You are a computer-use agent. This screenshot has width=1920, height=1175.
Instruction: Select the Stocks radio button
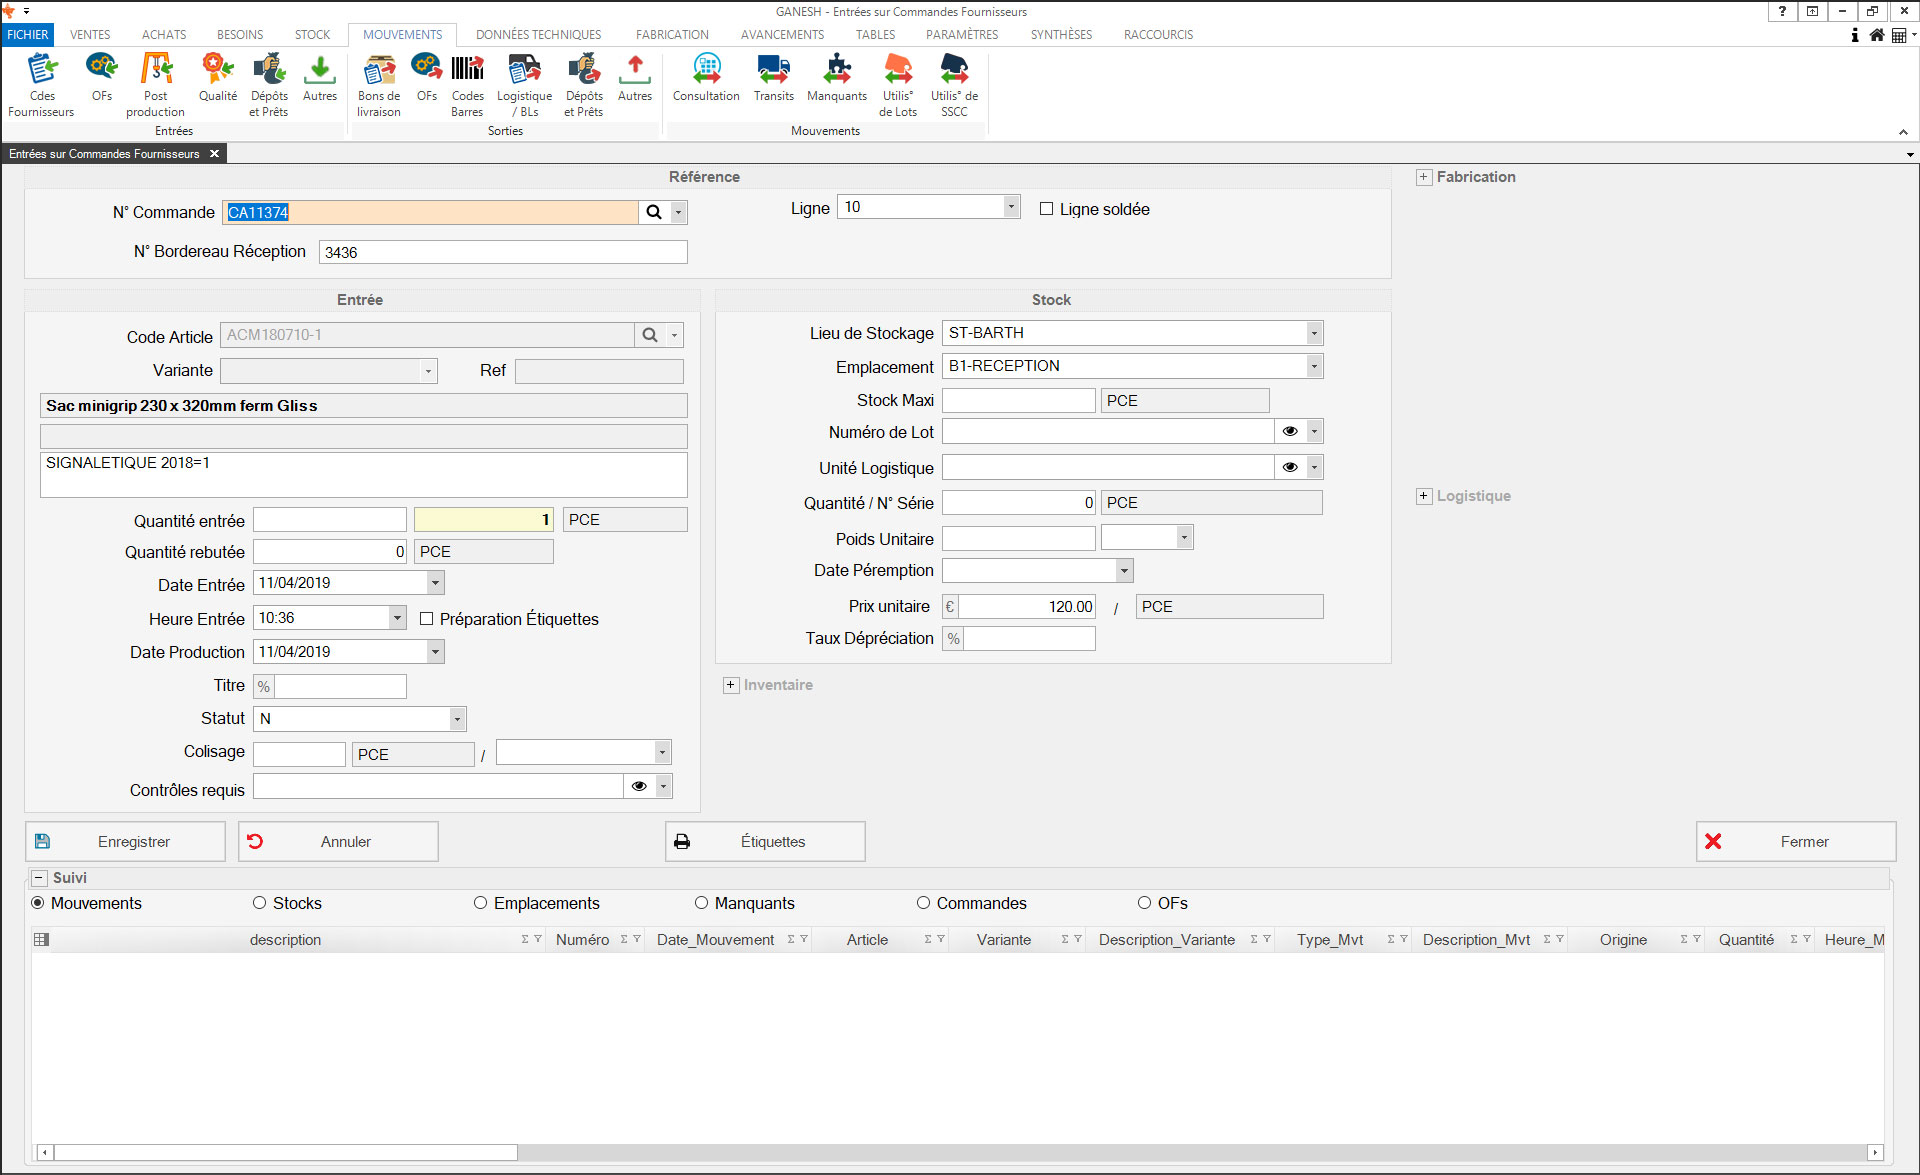pyautogui.click(x=260, y=903)
